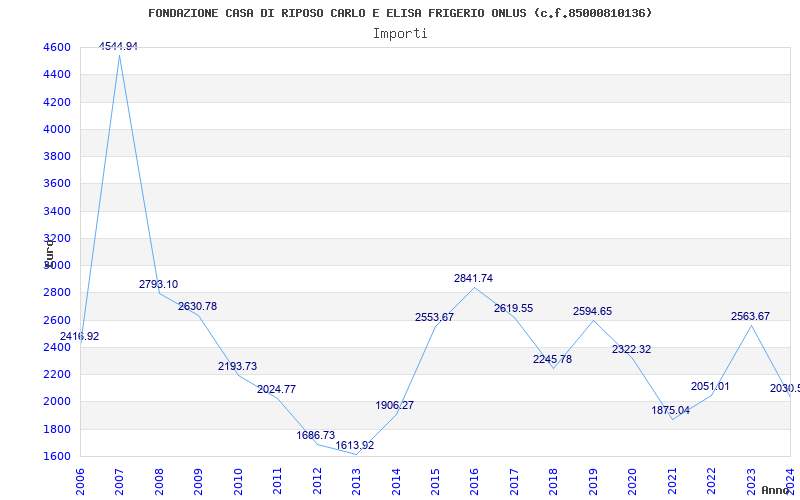This screenshot has width=800, height=500.
Task: Click y-axis value 4200
Action: (x=57, y=102)
